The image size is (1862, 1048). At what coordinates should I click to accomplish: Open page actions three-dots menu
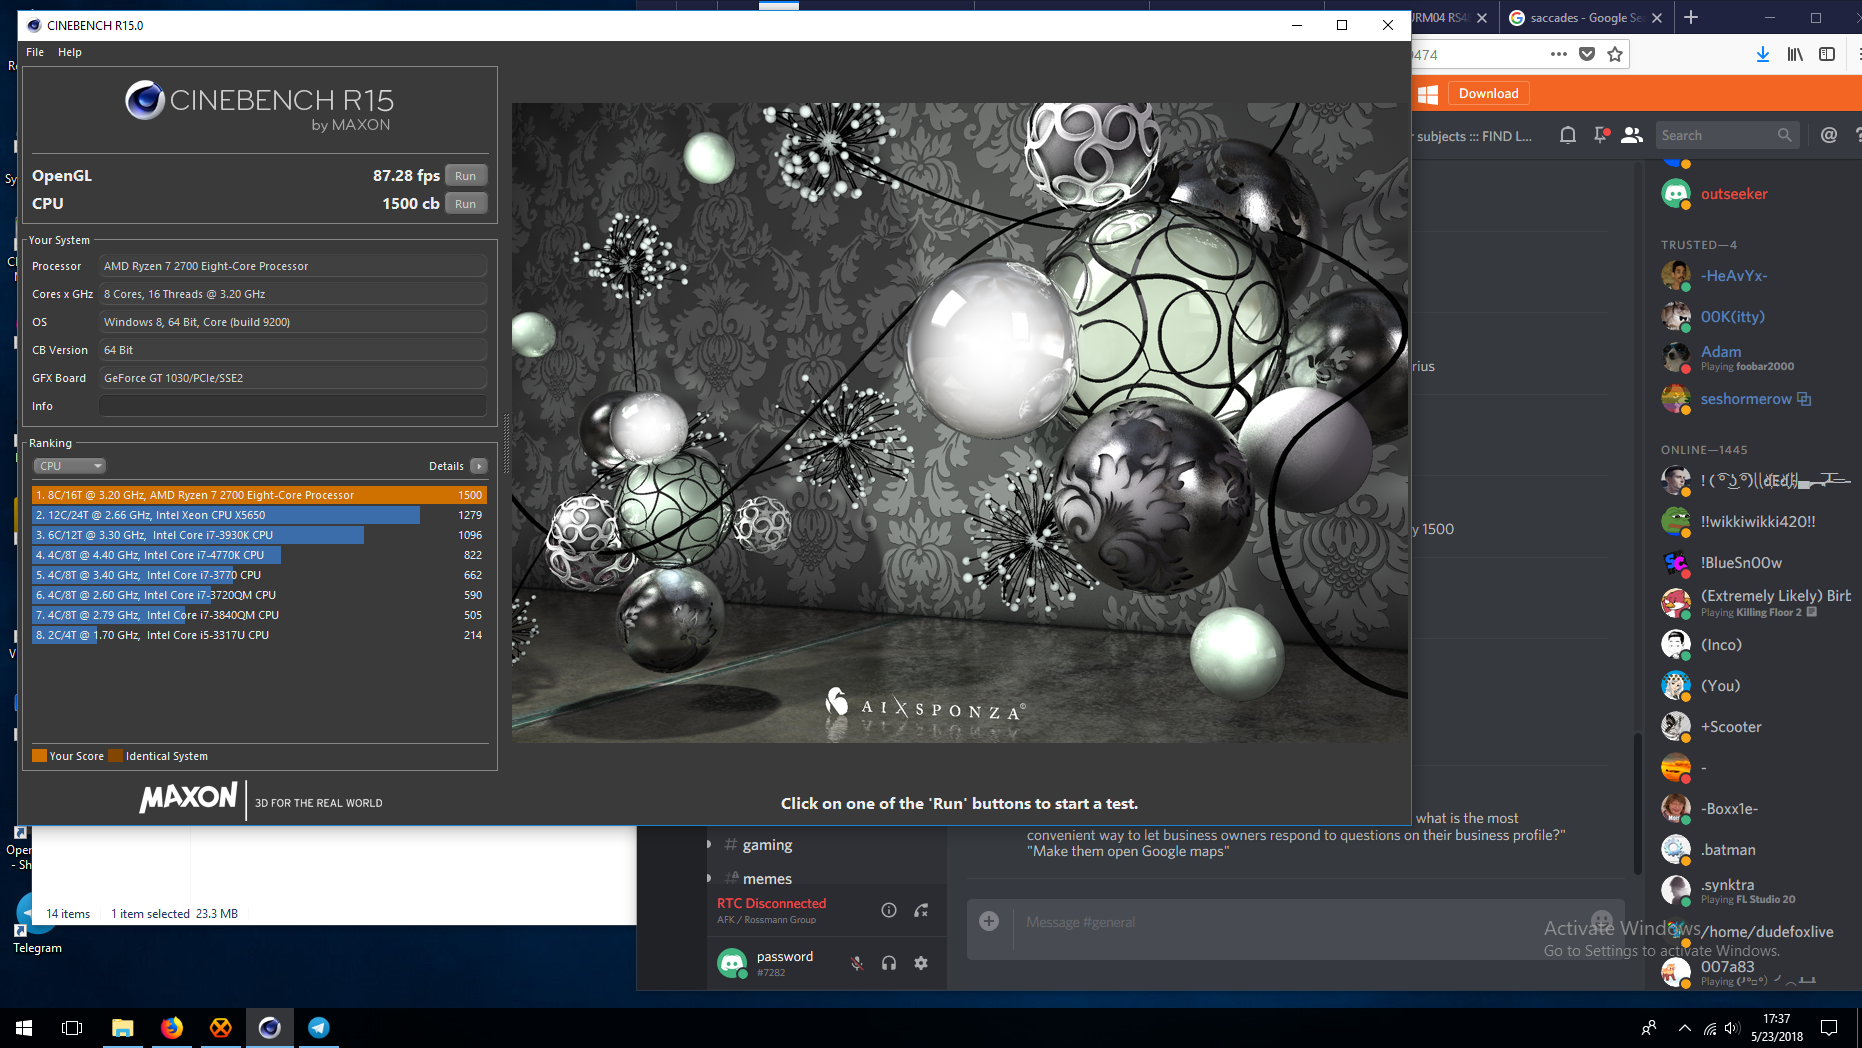click(x=1559, y=54)
